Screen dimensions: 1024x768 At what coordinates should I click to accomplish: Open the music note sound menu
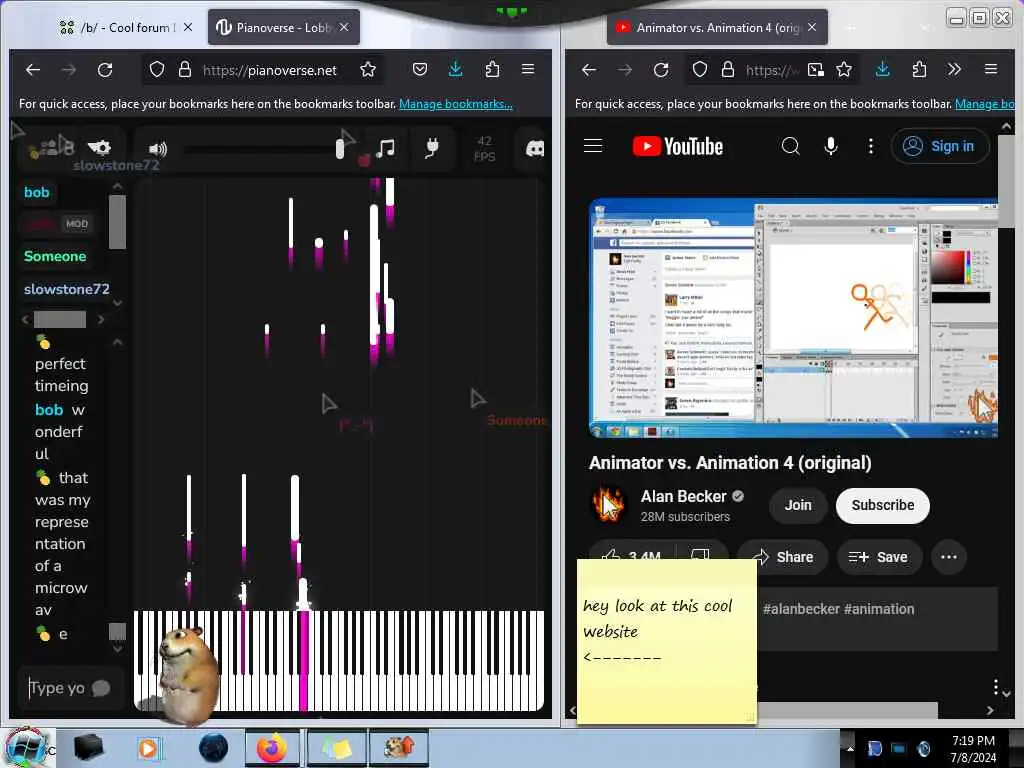(385, 148)
